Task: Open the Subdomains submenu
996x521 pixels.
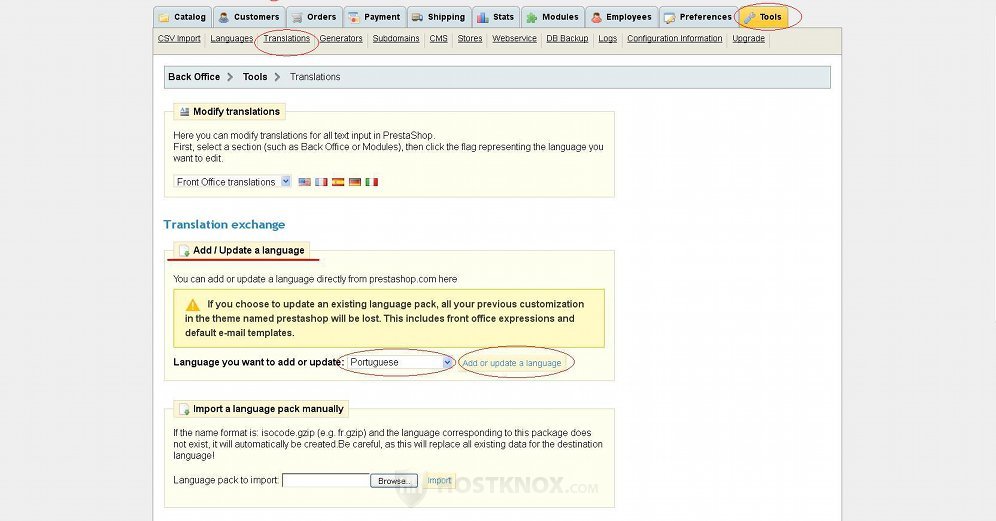Action: pos(396,39)
